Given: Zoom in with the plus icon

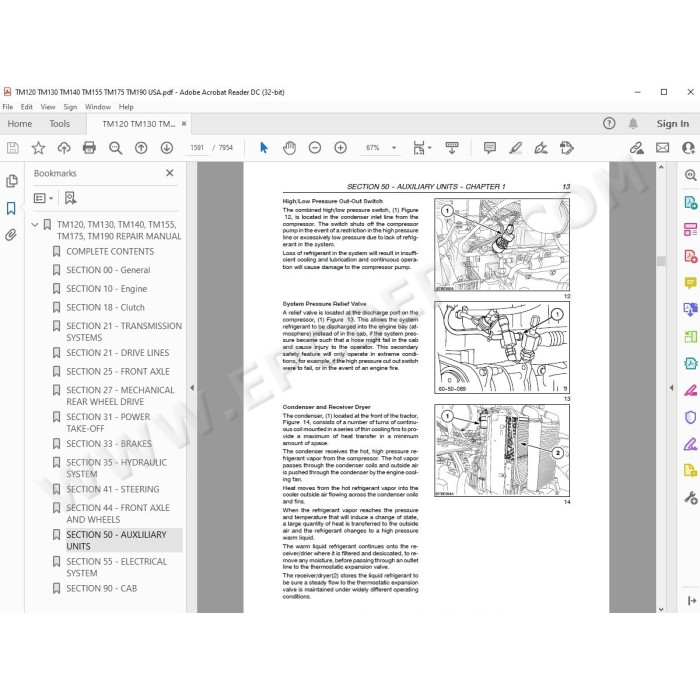Looking at the screenshot, I should pyautogui.click(x=341, y=148).
